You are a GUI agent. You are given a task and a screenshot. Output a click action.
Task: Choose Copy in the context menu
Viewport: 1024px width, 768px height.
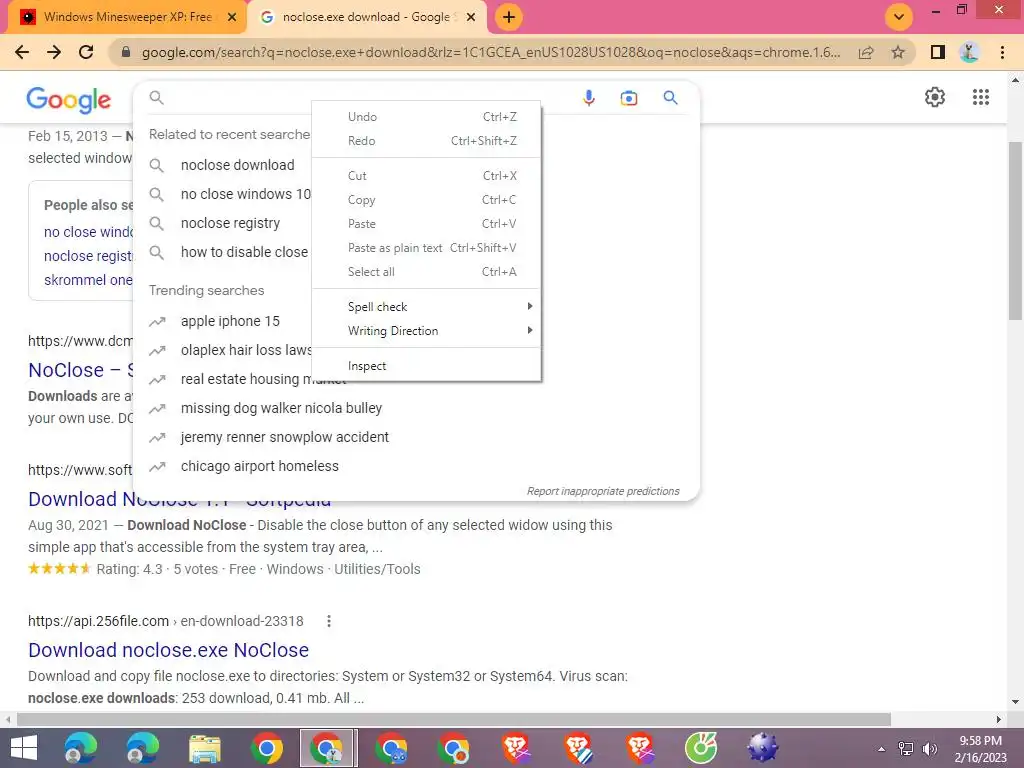click(426, 200)
